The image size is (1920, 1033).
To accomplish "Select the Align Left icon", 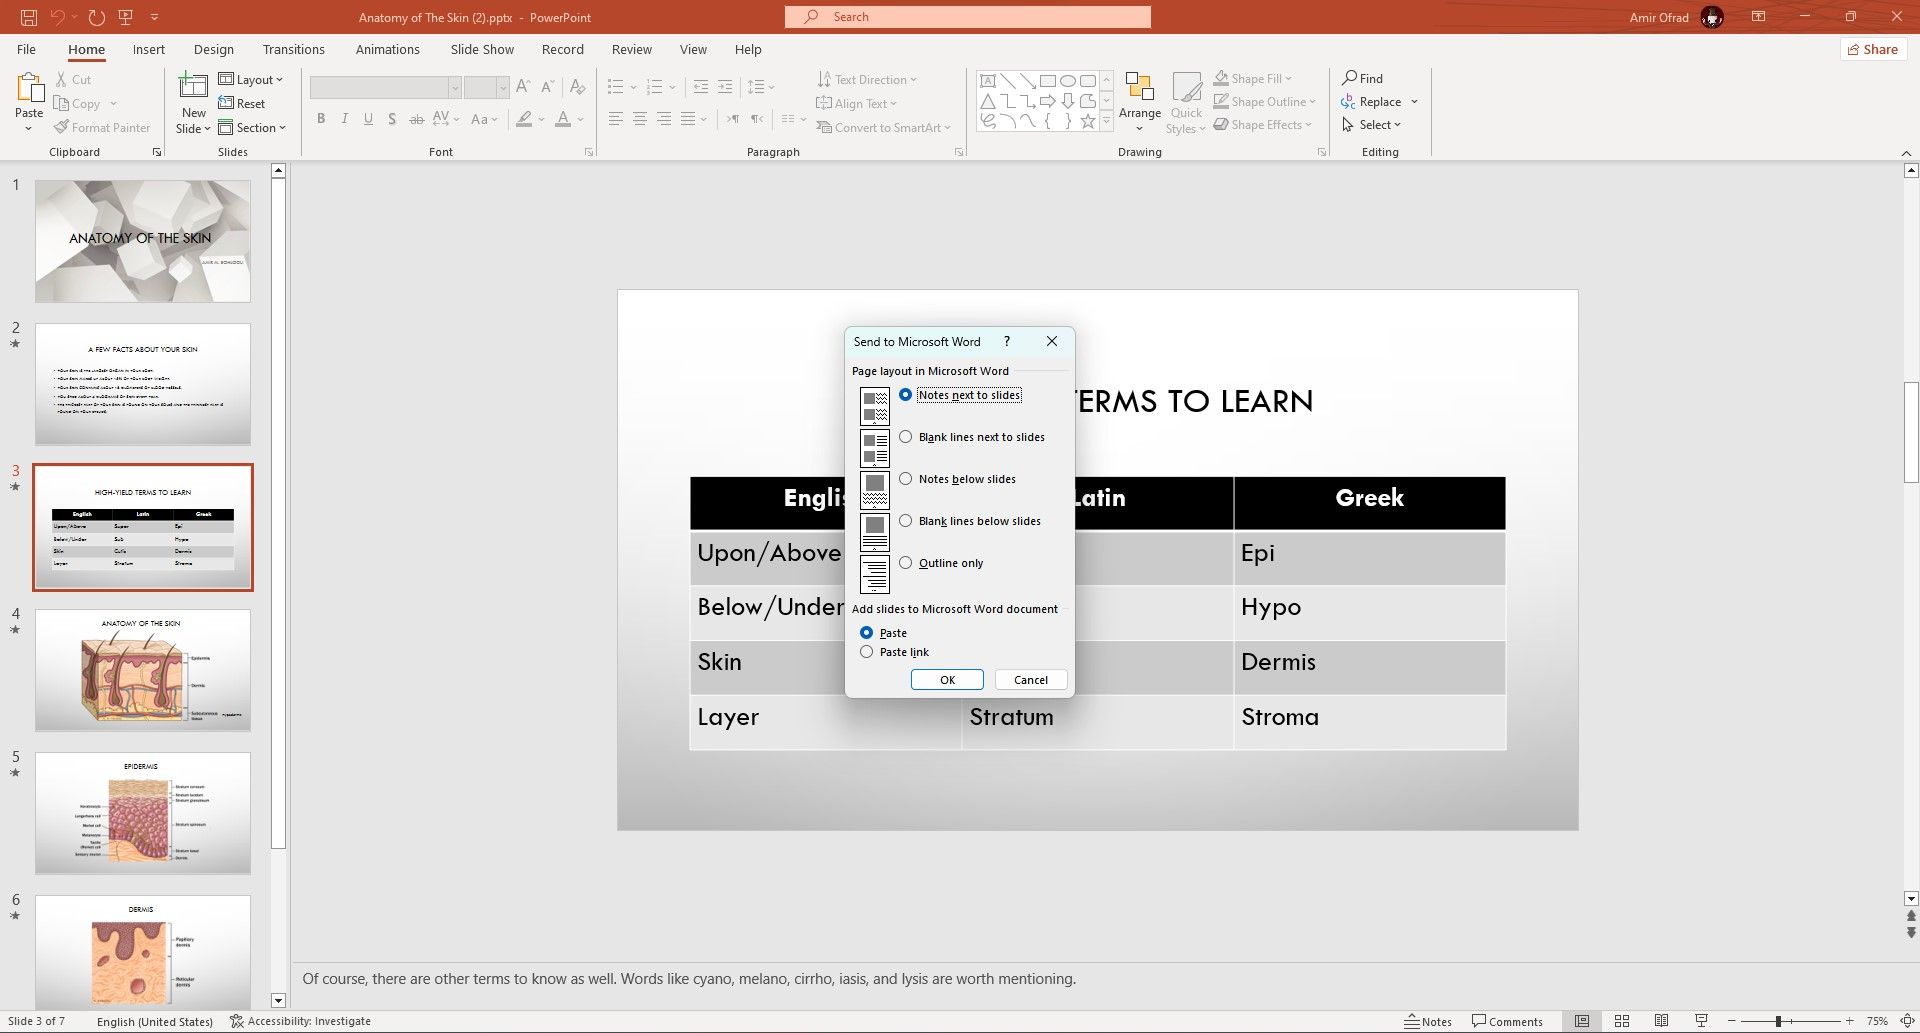I will pyautogui.click(x=614, y=119).
